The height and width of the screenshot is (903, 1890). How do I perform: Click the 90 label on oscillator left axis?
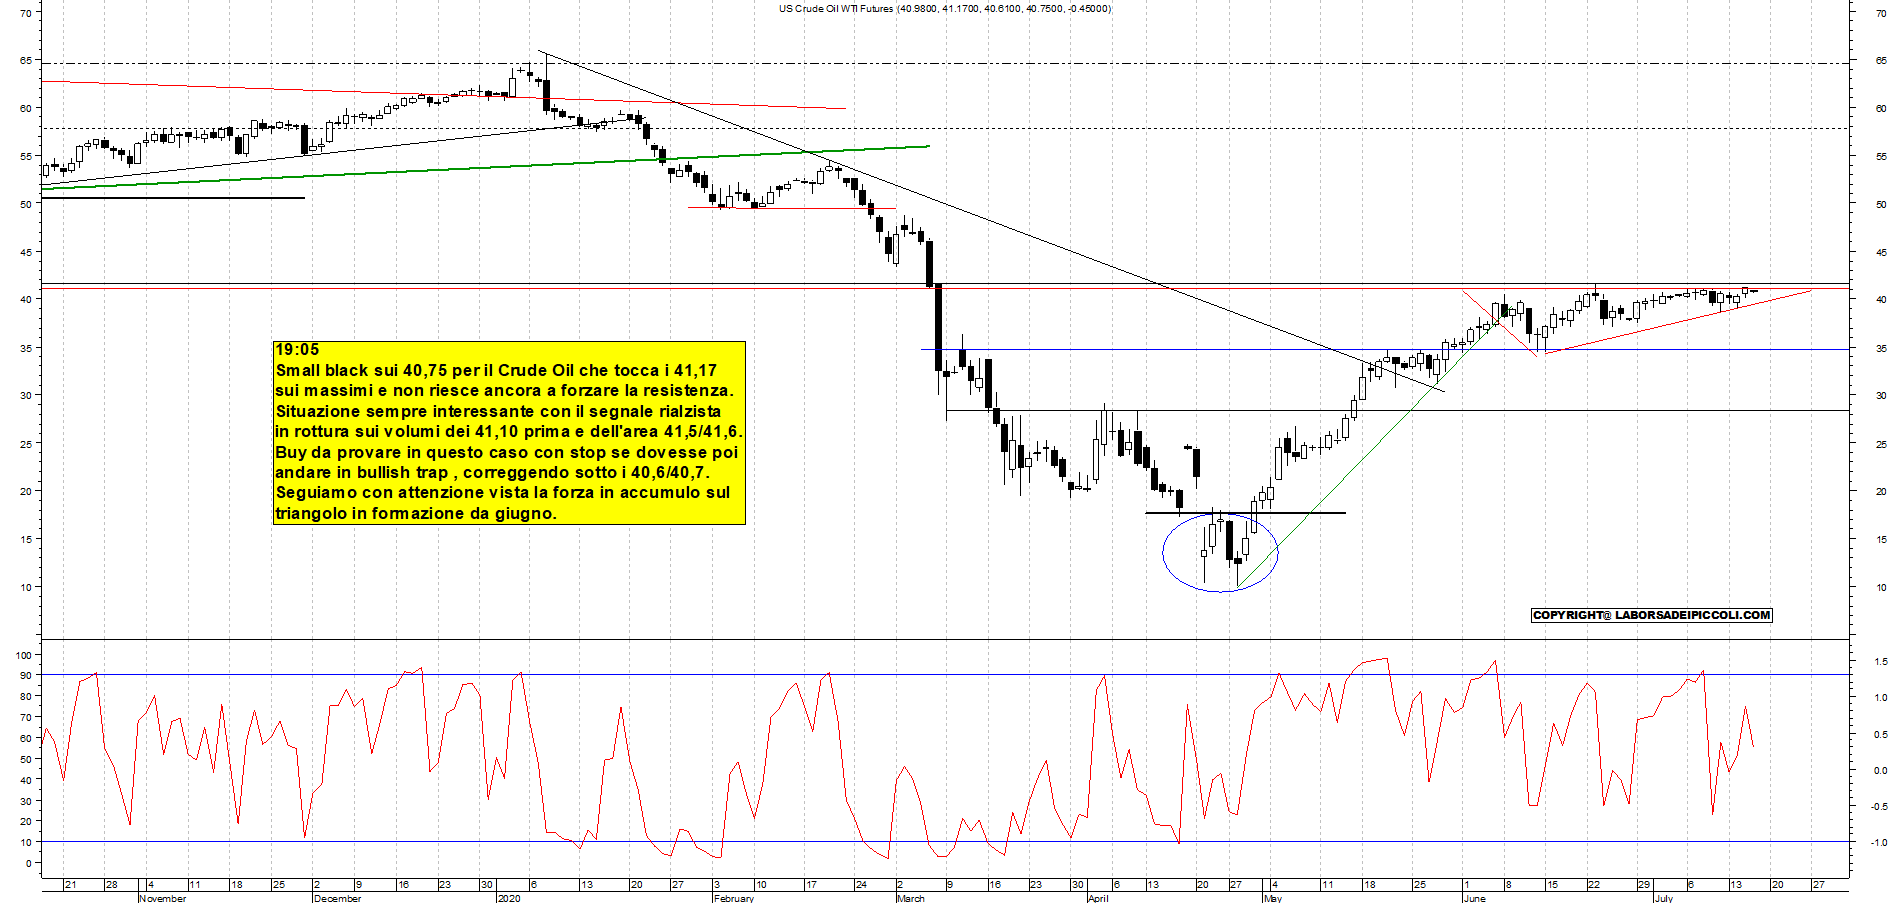pyautogui.click(x=25, y=676)
